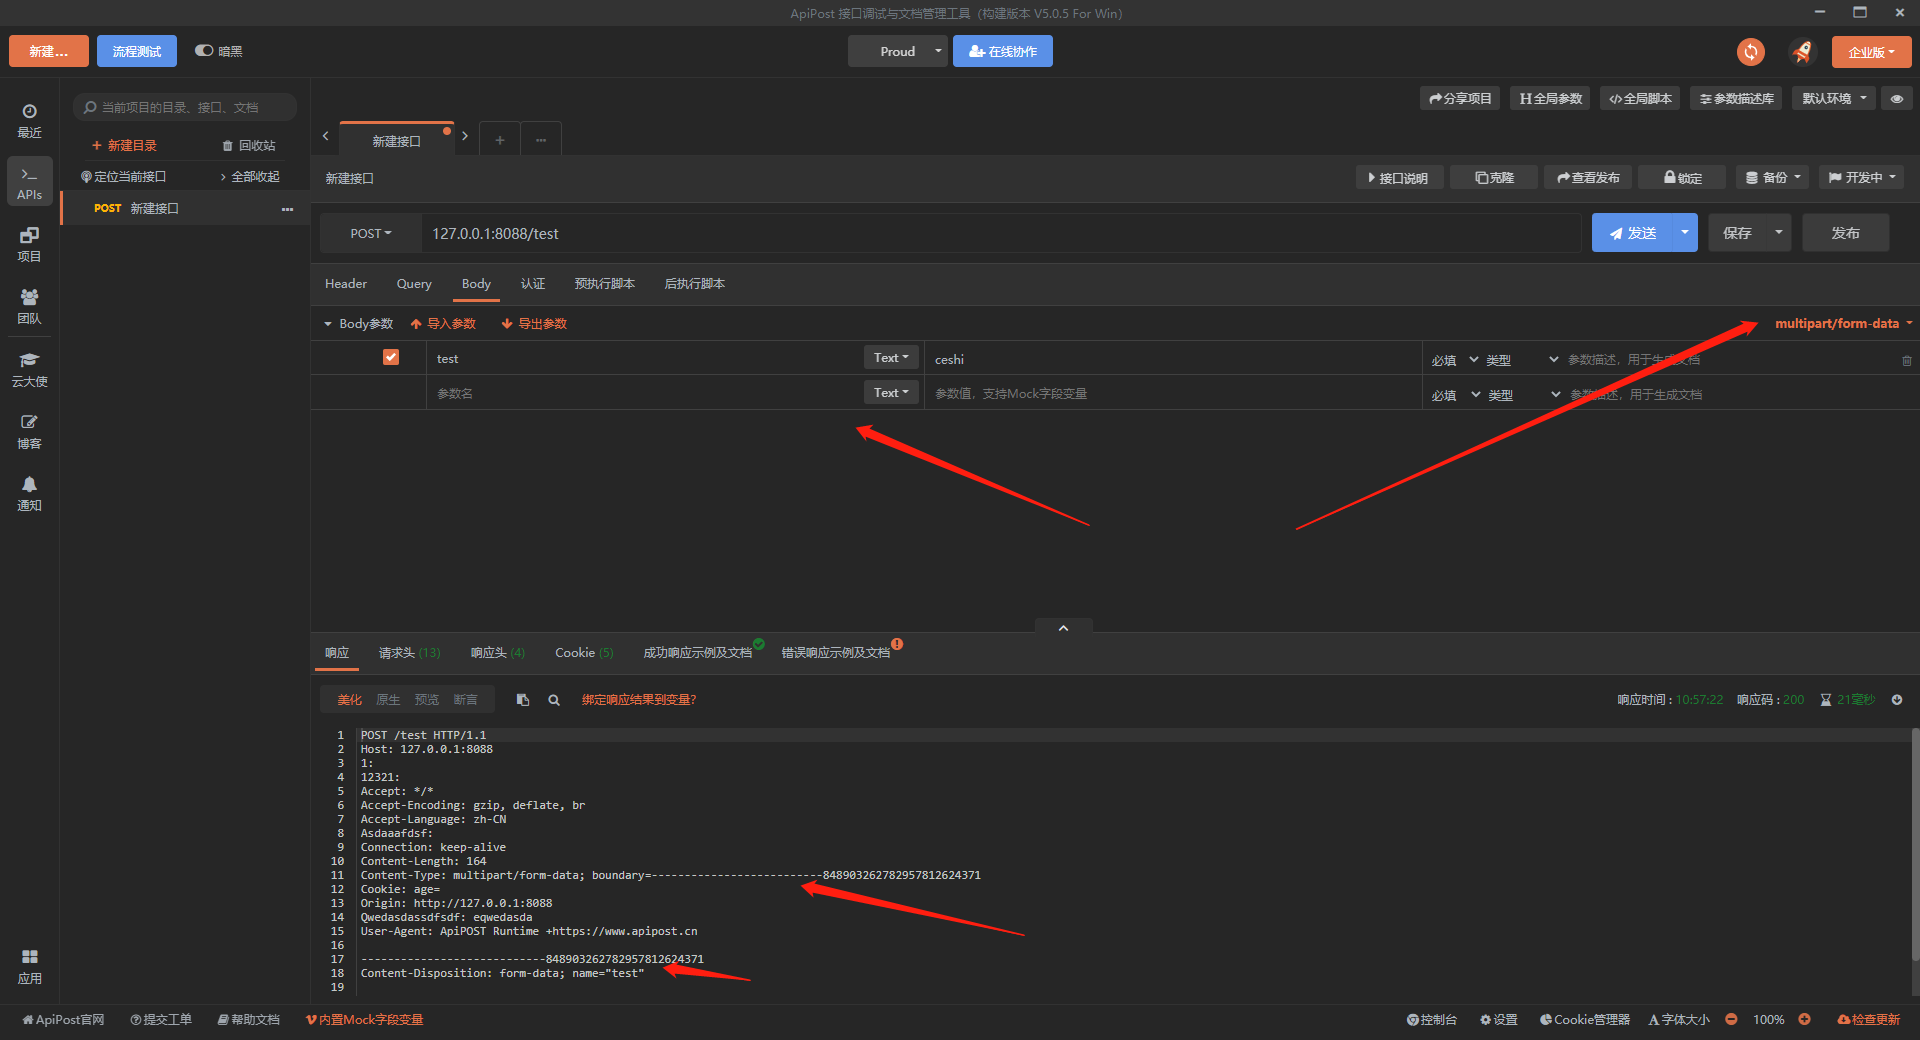Image resolution: width=1920 pixels, height=1040 pixels.
Task: Open the 博客 (Blog) sidebar section
Action: click(29, 431)
